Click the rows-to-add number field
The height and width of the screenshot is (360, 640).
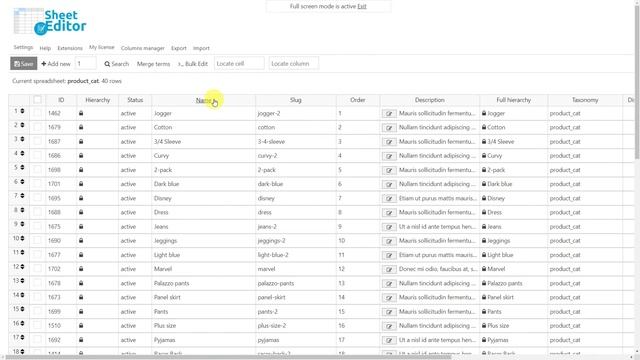[86, 64]
